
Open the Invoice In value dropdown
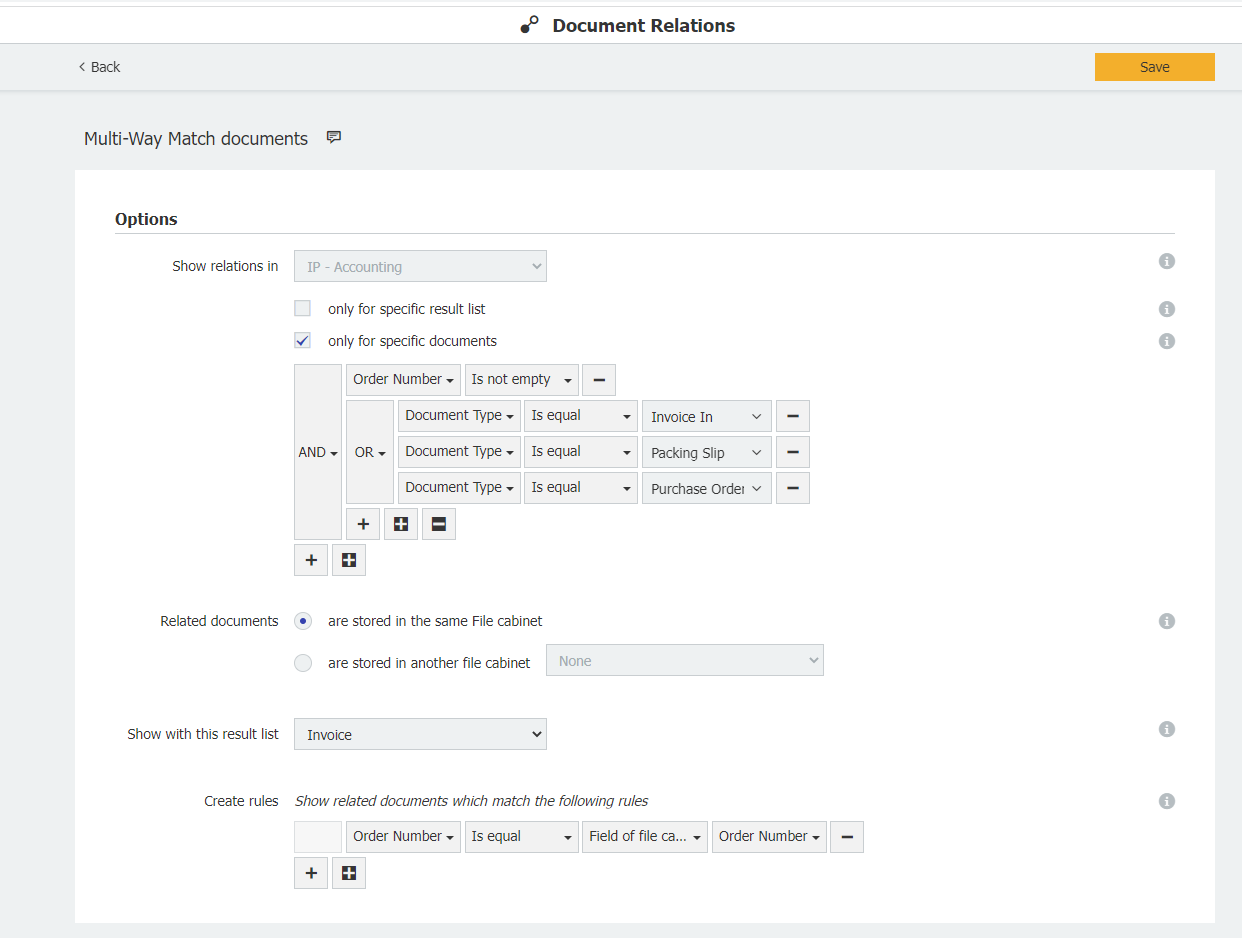tap(706, 417)
